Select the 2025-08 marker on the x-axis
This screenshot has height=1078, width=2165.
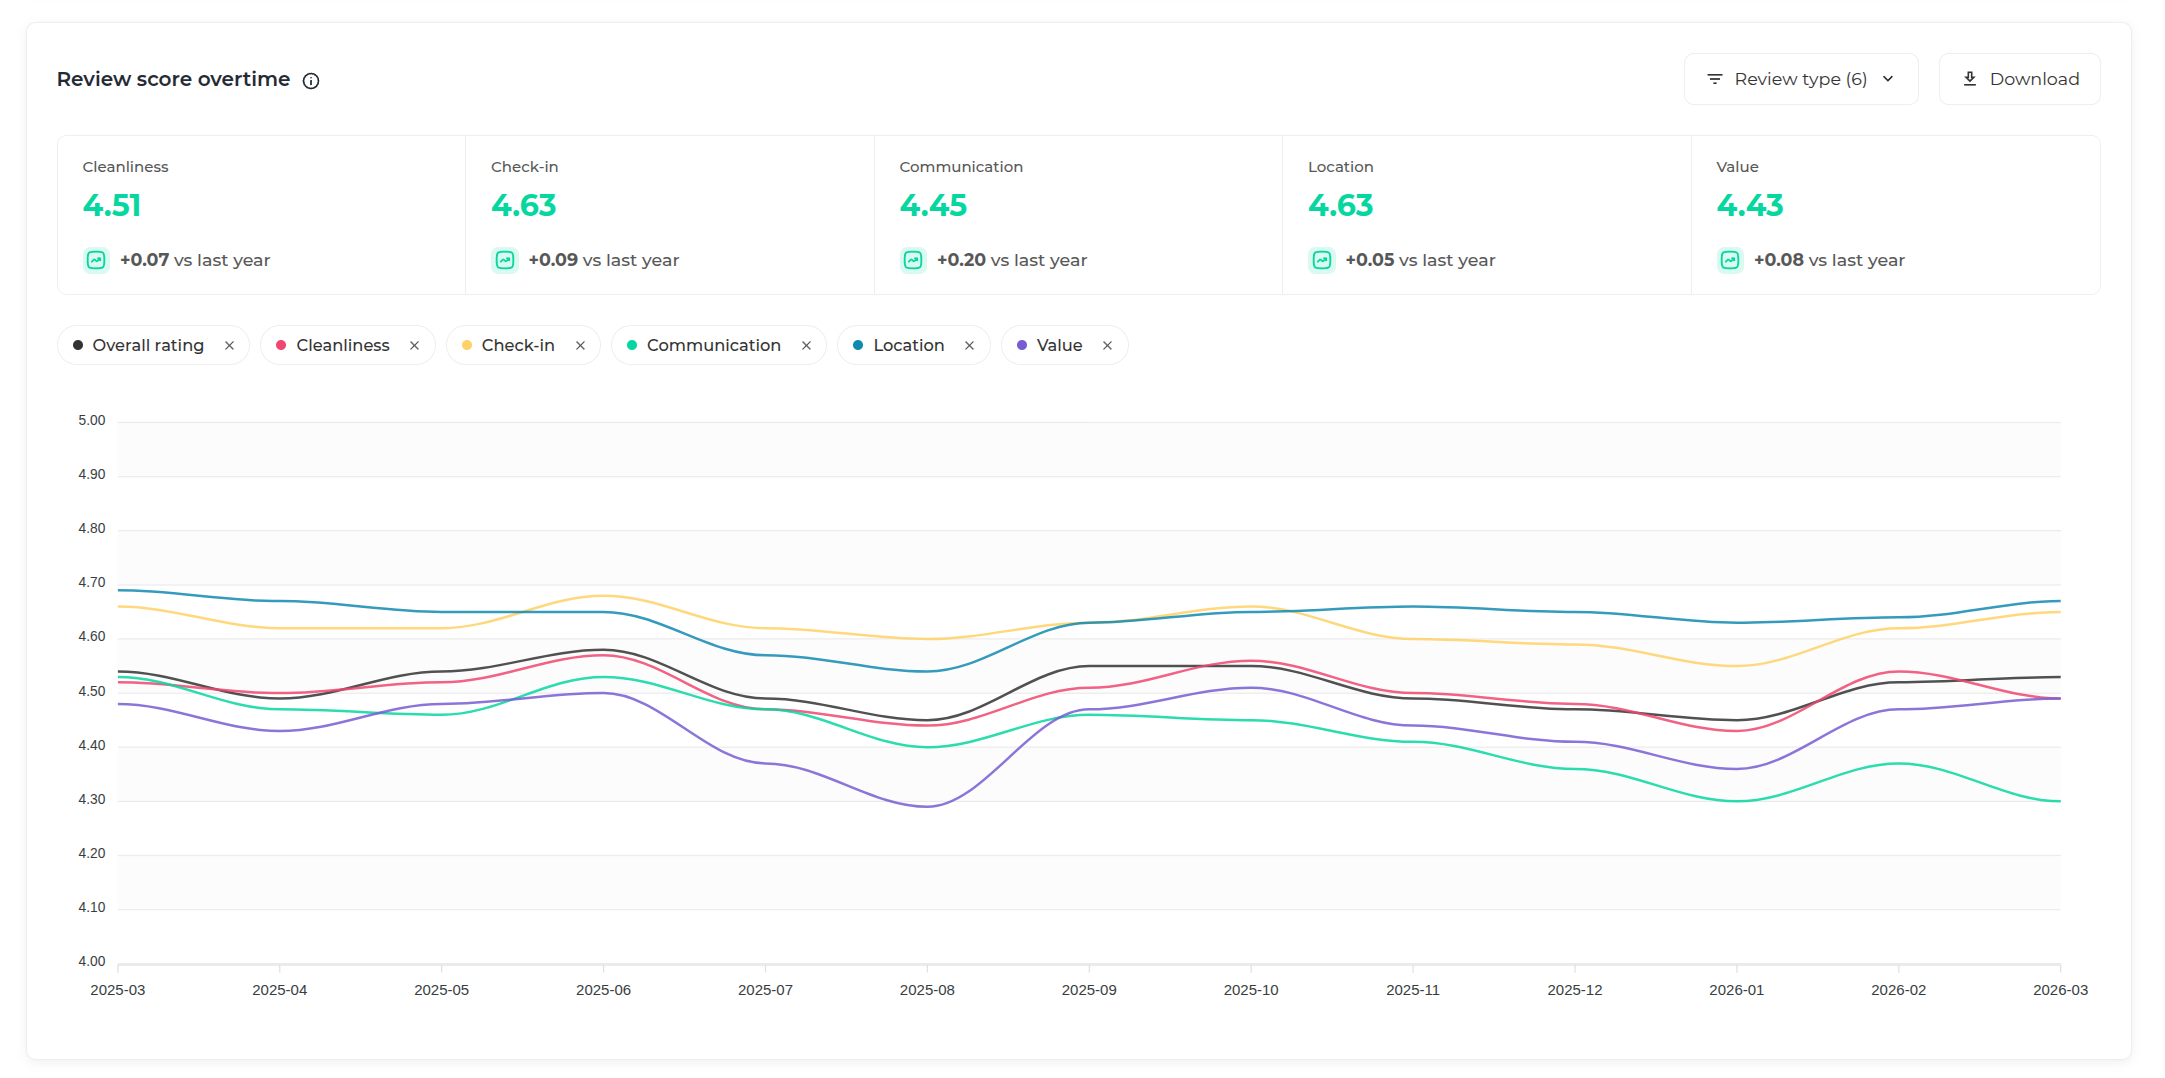tap(927, 989)
